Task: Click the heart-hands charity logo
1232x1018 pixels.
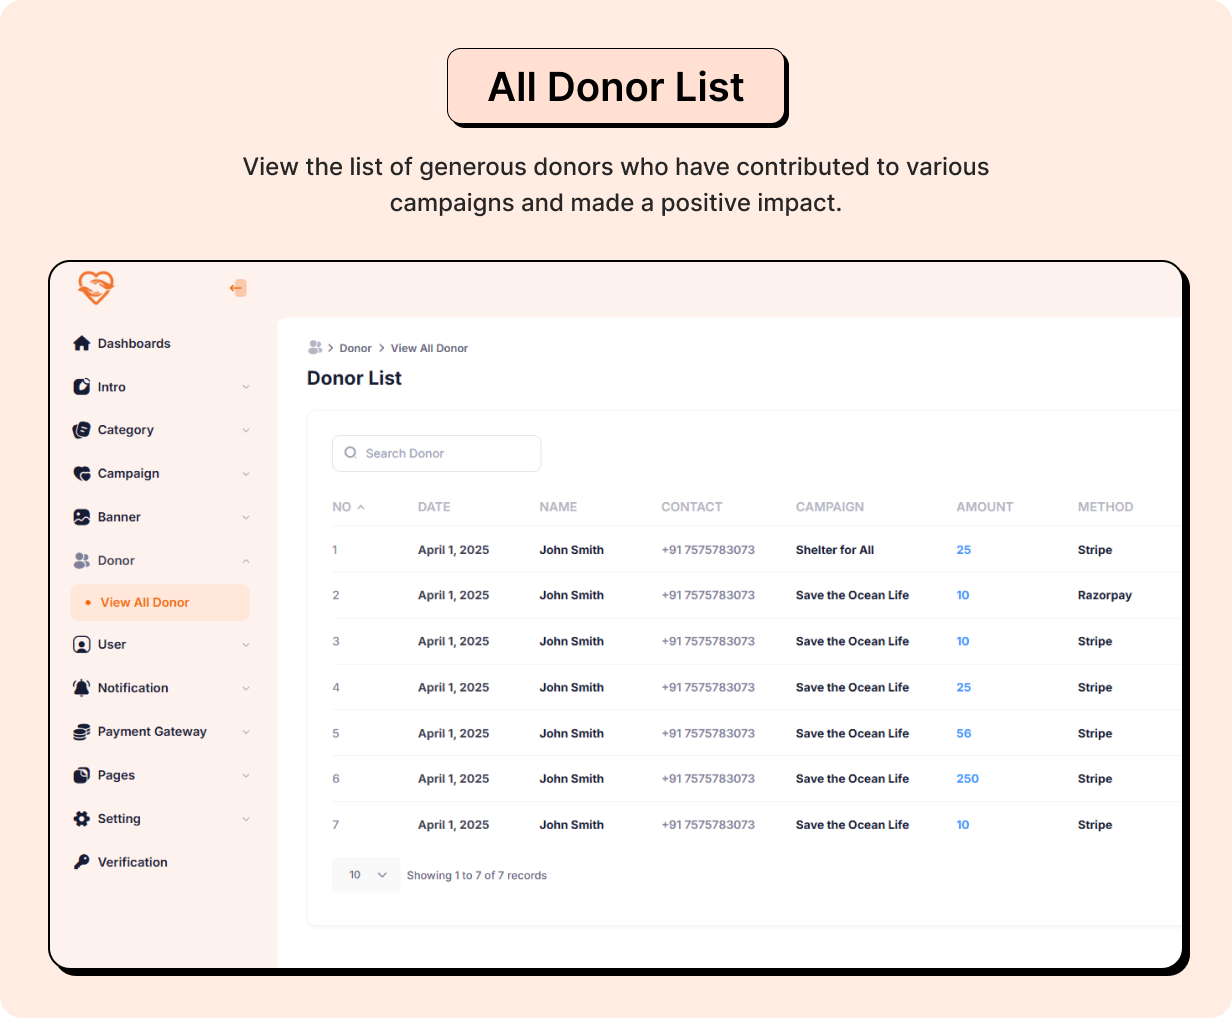Action: (x=95, y=288)
